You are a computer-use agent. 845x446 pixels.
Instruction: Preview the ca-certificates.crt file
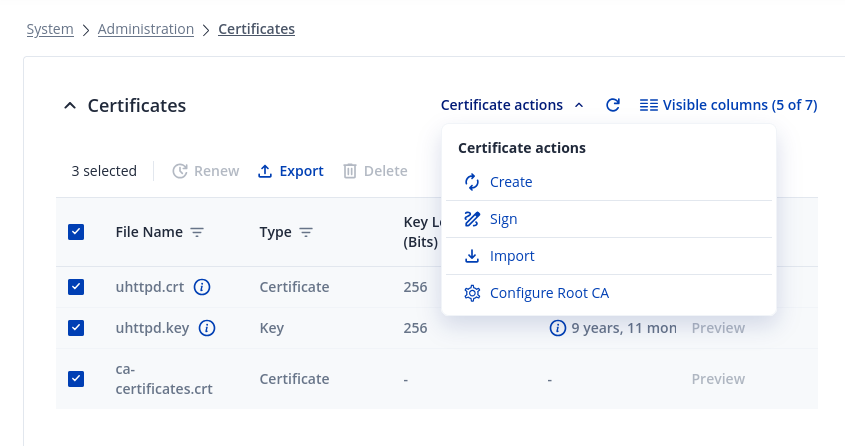[718, 379]
